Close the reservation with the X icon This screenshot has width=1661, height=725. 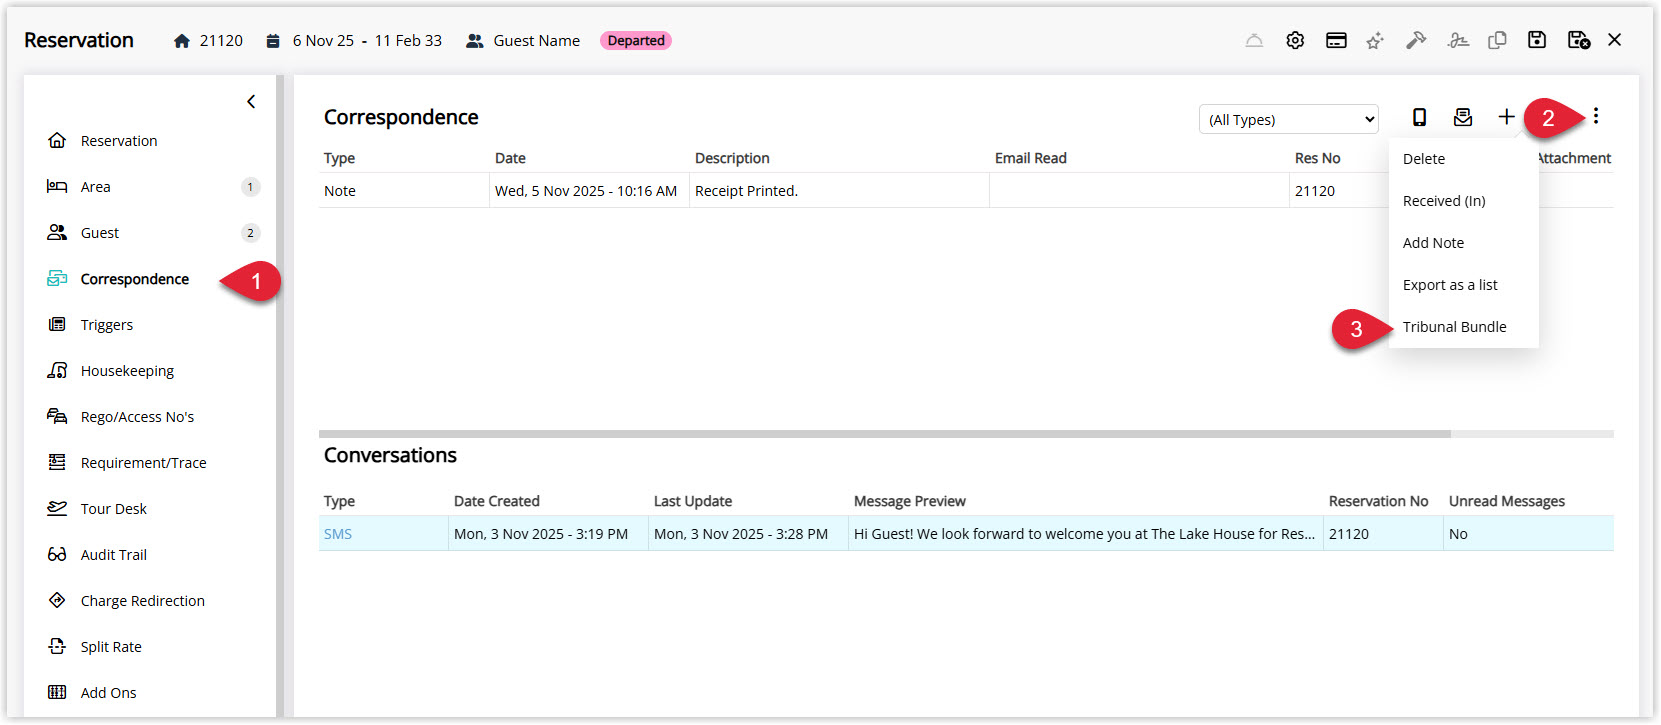point(1615,40)
